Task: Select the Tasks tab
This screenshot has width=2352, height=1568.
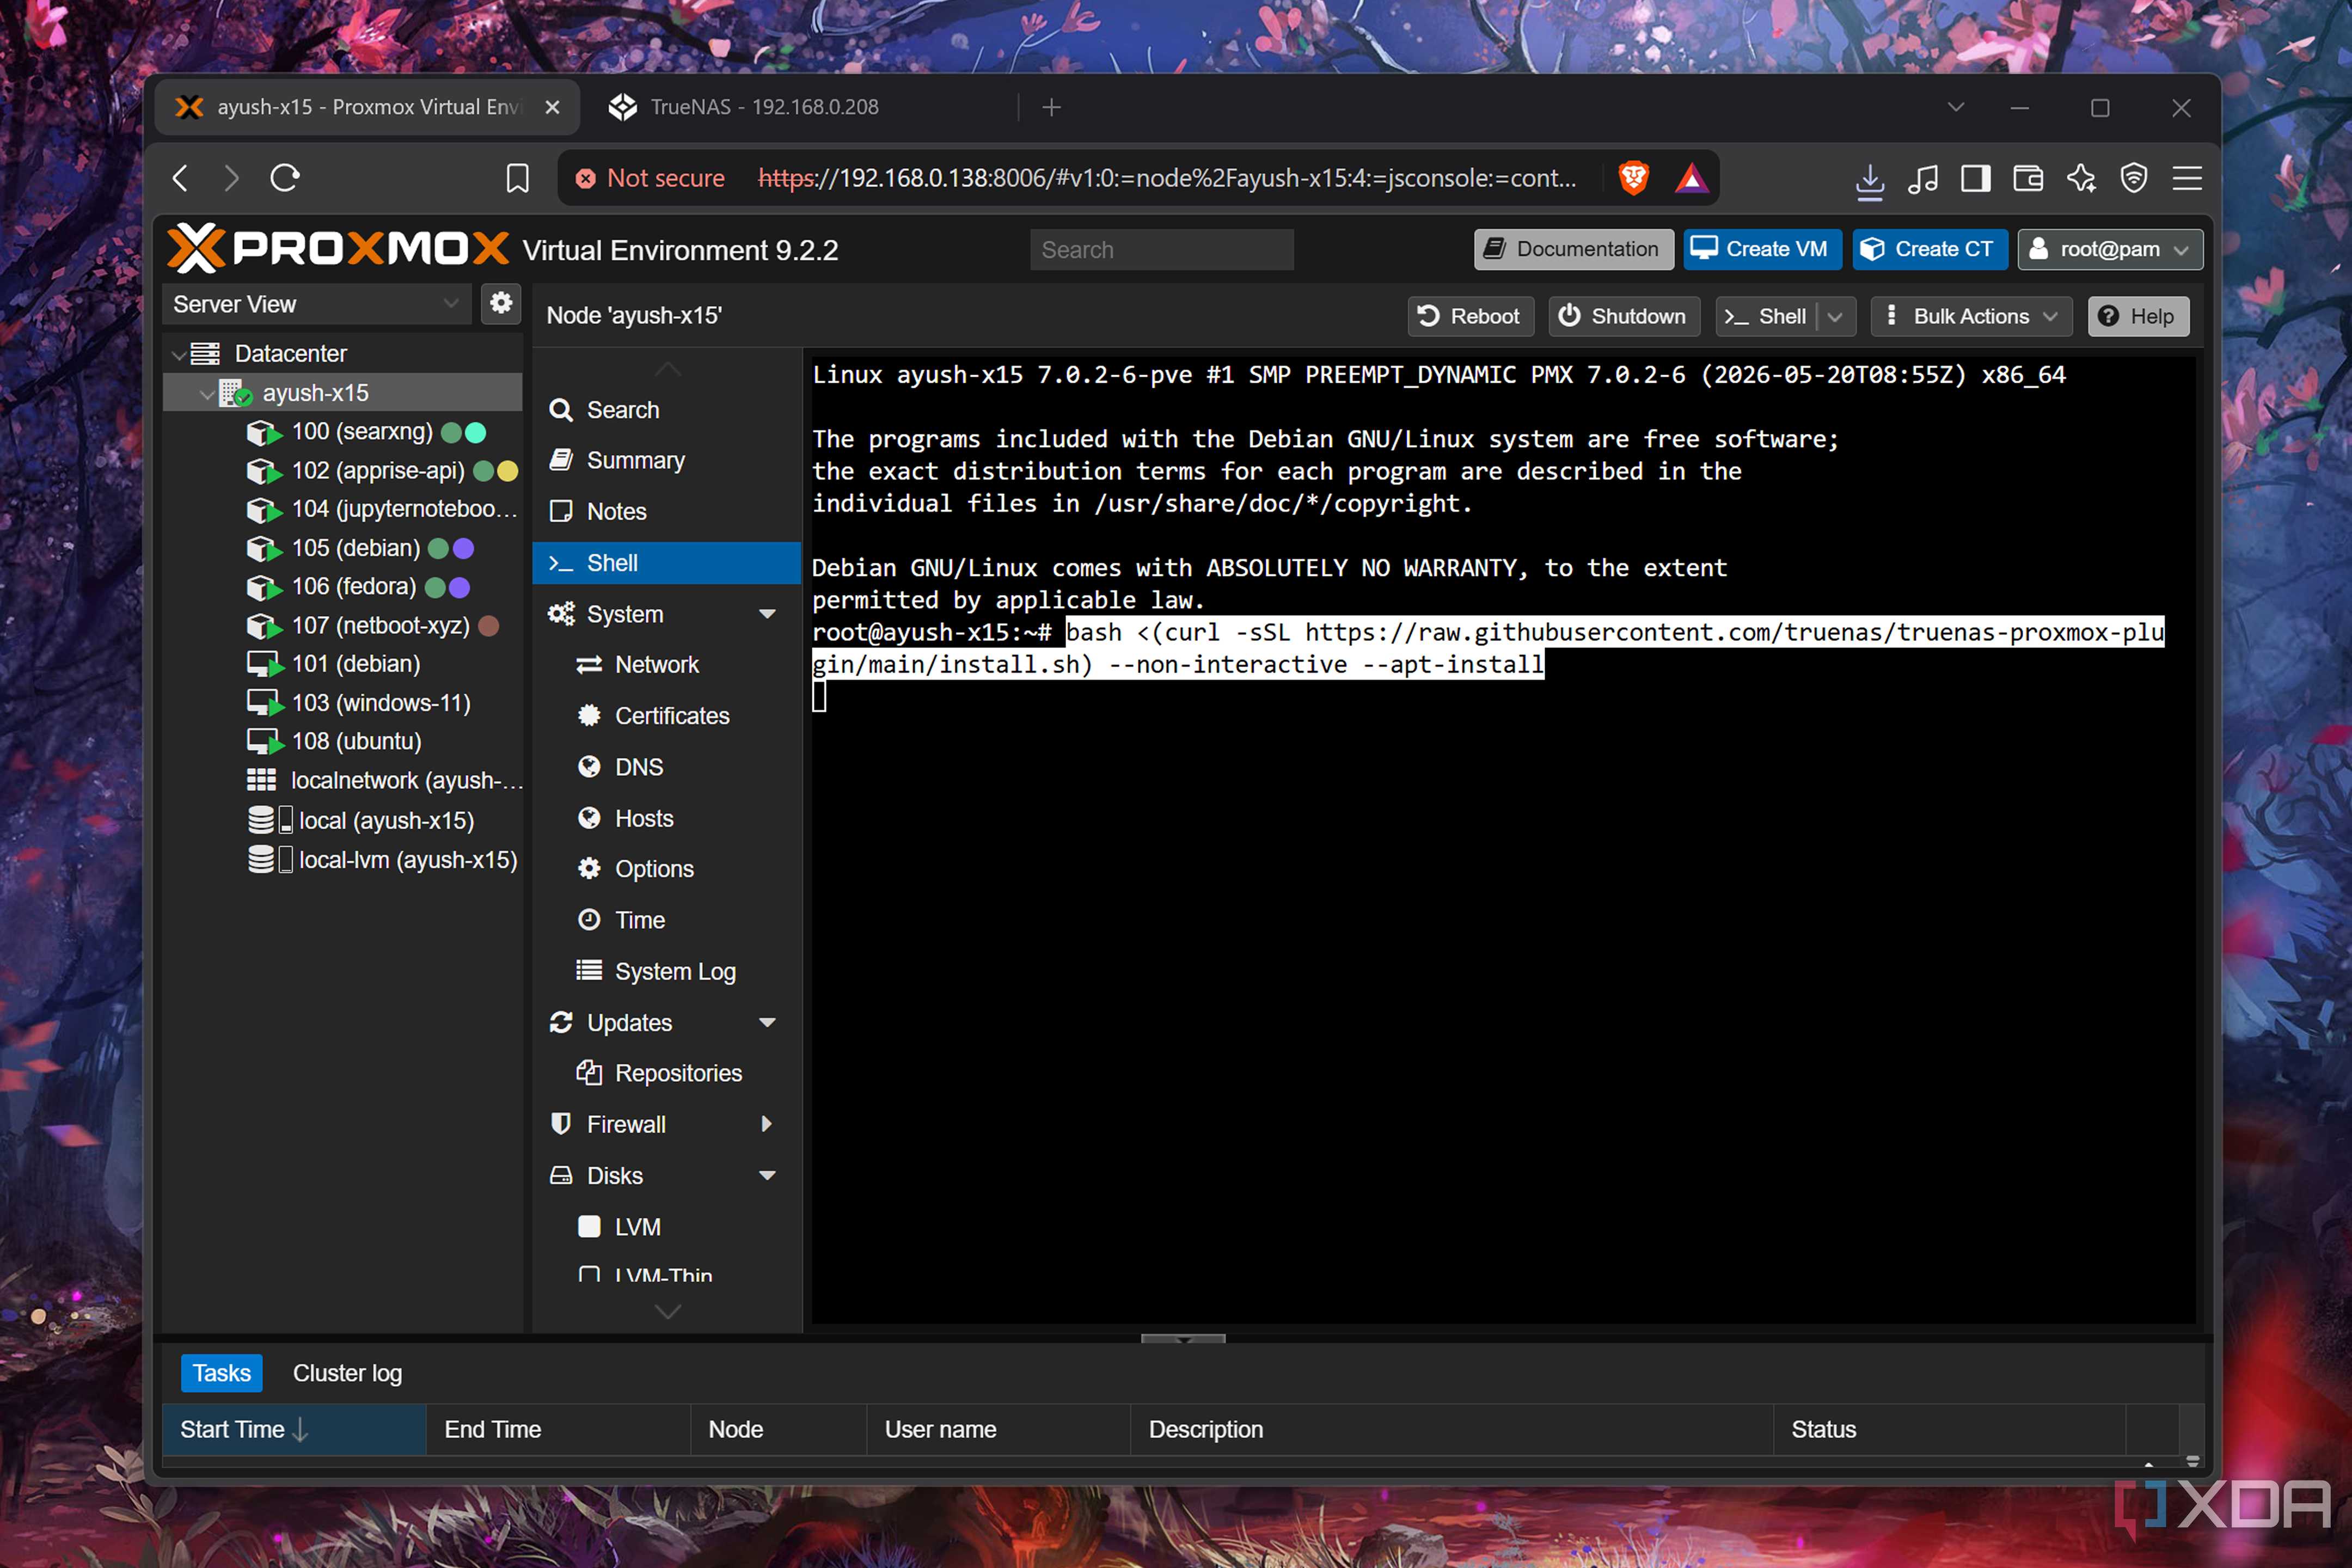Action: tap(222, 1373)
